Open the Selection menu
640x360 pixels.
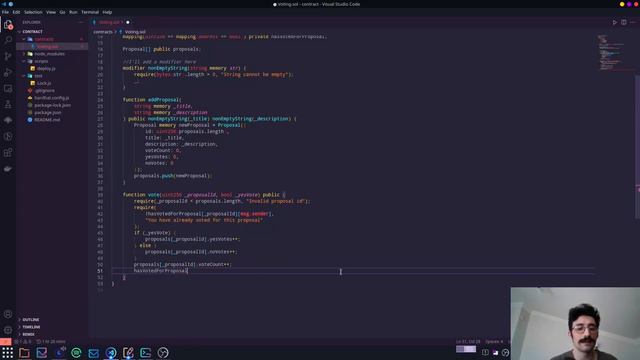pos(33,12)
